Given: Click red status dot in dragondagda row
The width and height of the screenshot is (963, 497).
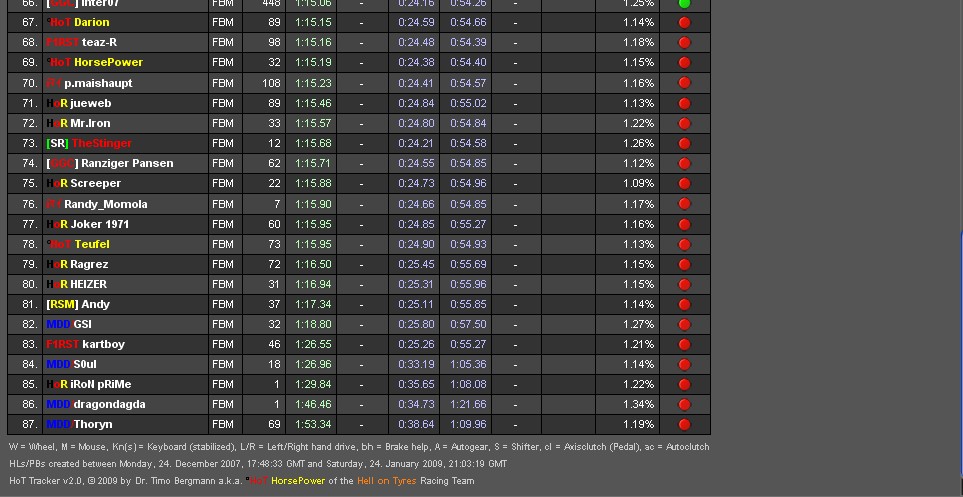Looking at the screenshot, I should [684, 405].
